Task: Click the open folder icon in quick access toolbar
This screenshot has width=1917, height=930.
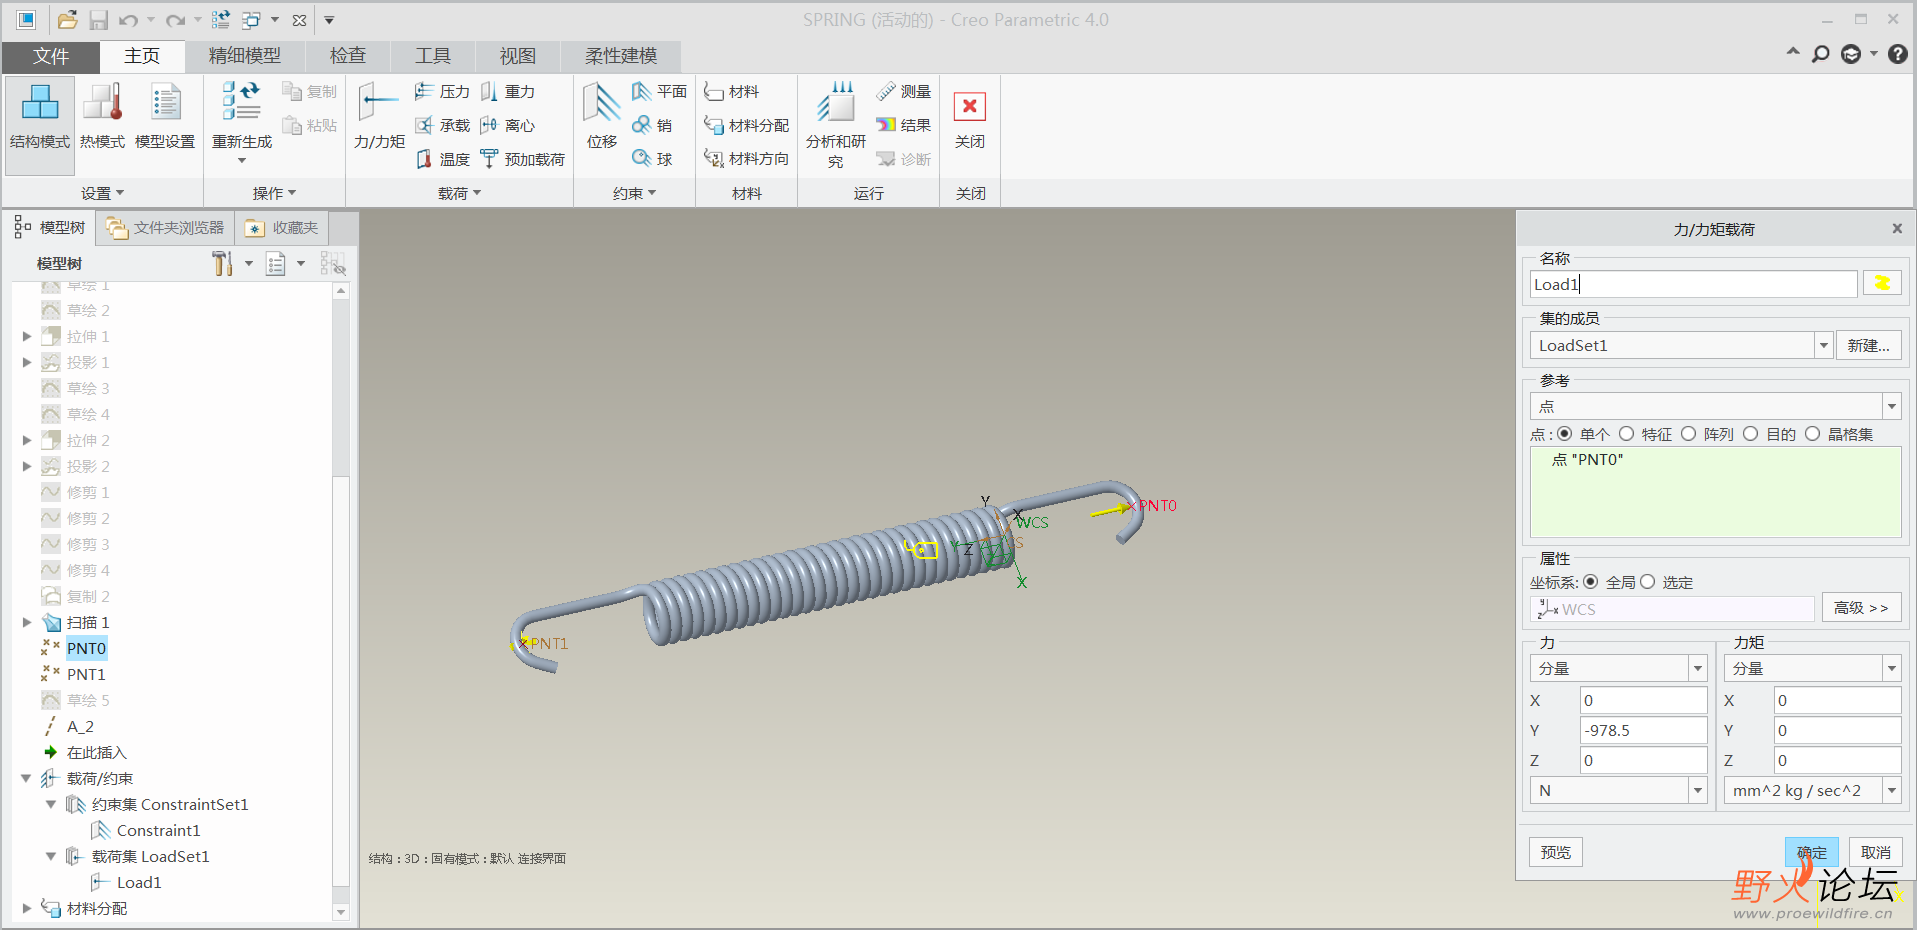Action: [x=67, y=20]
